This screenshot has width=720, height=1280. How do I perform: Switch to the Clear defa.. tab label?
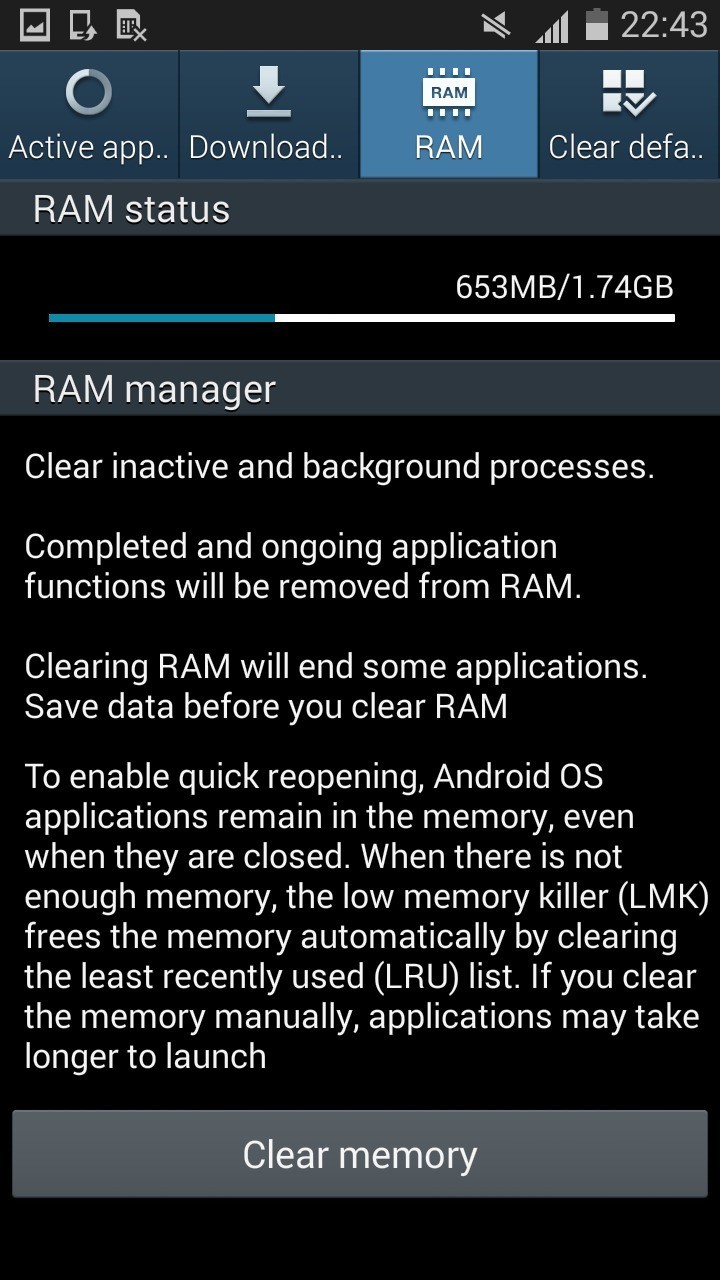click(x=626, y=148)
